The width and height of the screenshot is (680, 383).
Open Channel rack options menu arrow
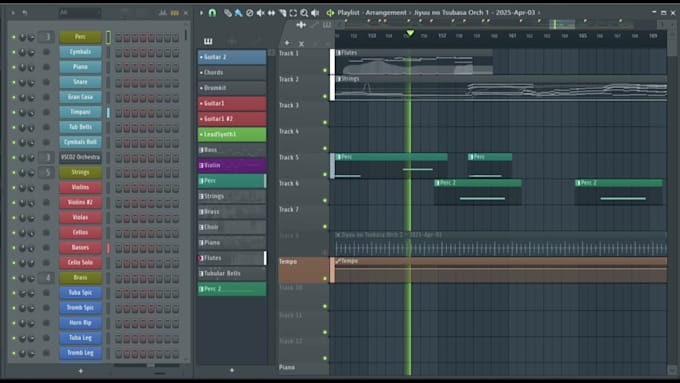pyautogui.click(x=13, y=13)
